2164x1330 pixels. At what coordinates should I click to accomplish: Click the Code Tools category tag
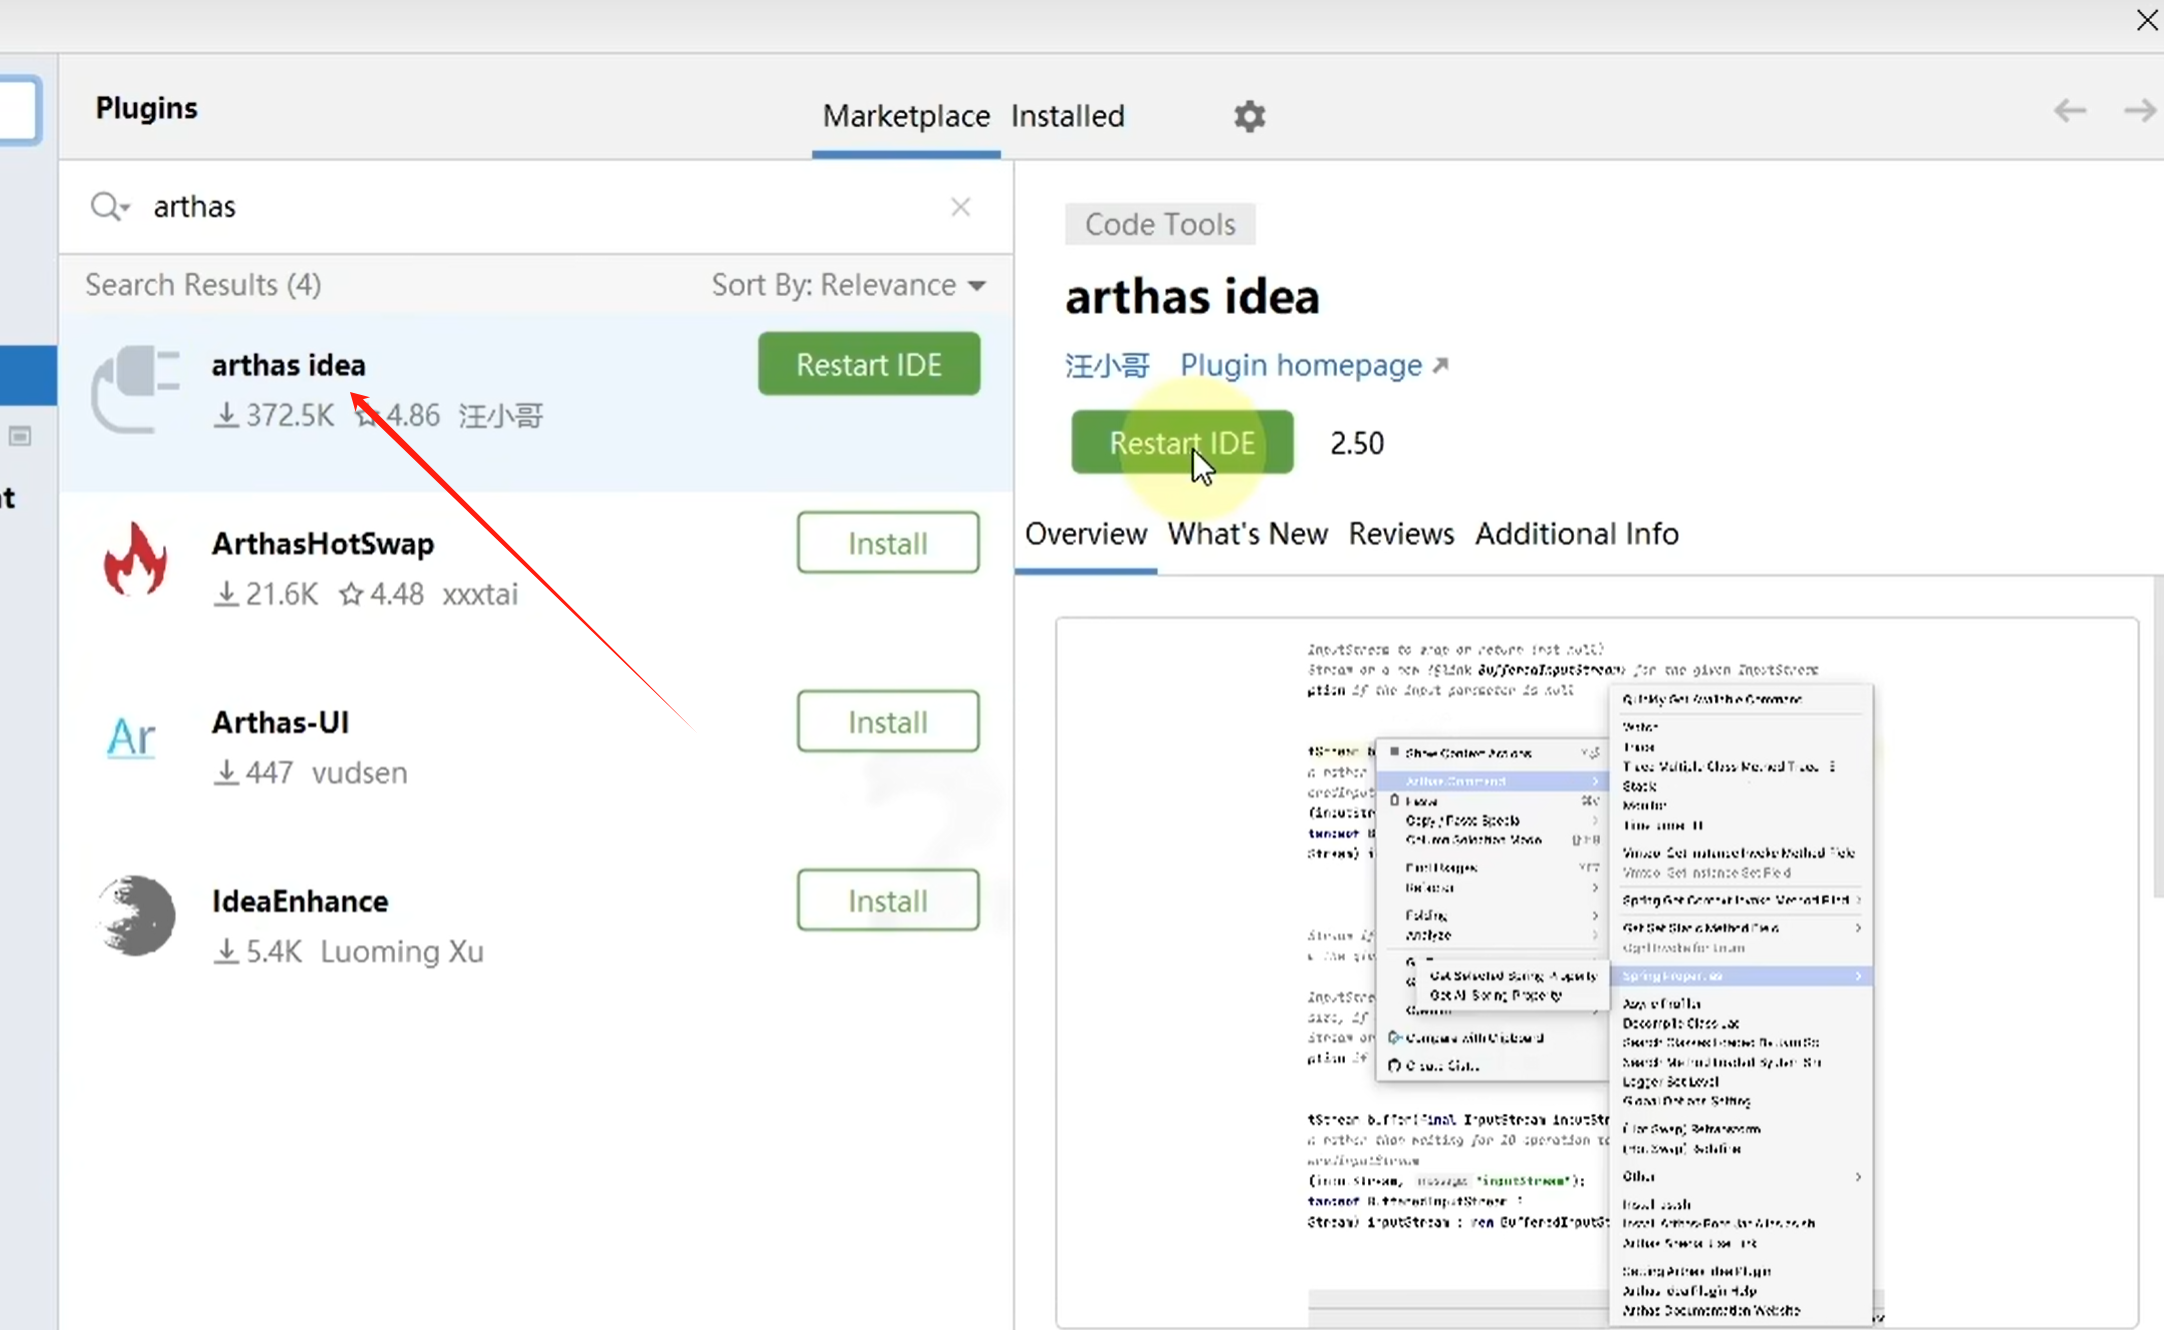(x=1160, y=224)
